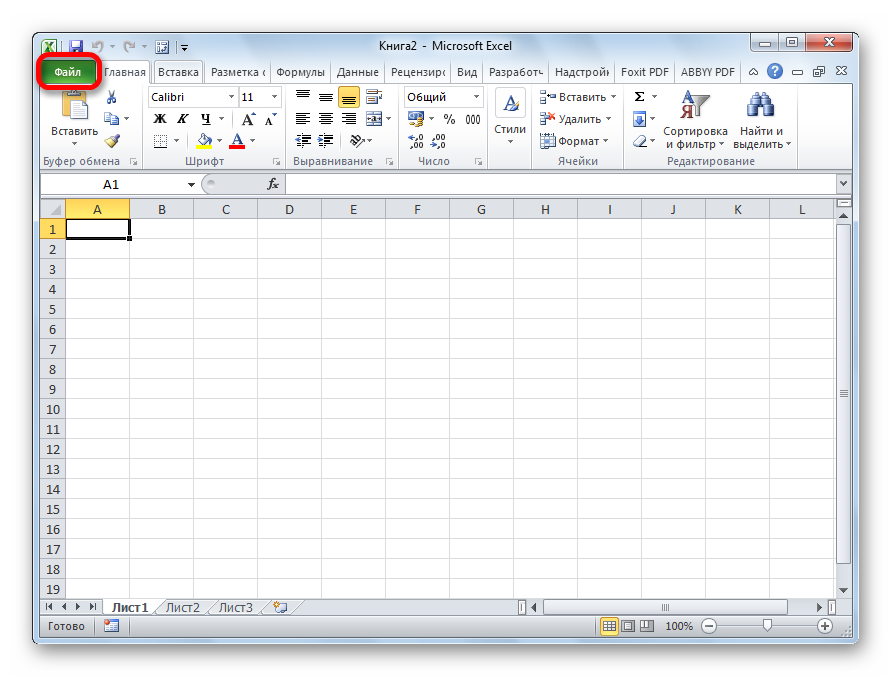Open the Name Box dropdown arrow
892x677 pixels.
pos(192,185)
